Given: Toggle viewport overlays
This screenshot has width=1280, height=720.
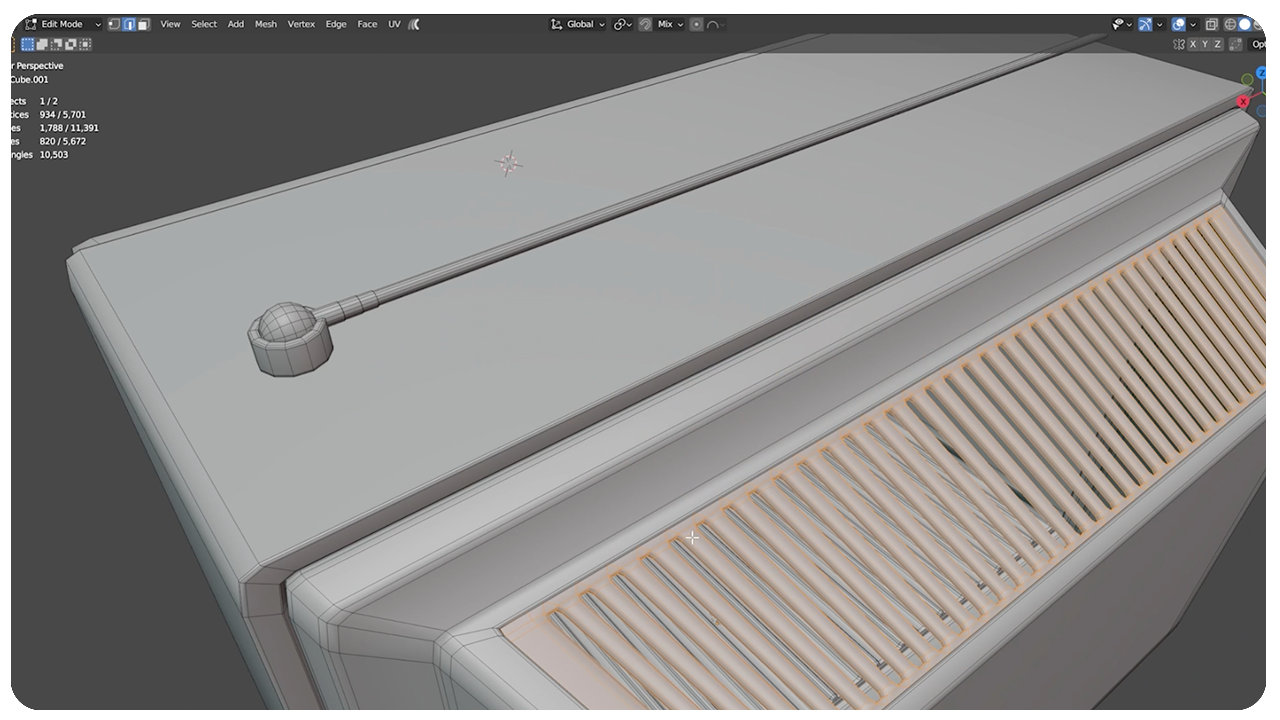Looking at the screenshot, I should tap(1179, 24).
